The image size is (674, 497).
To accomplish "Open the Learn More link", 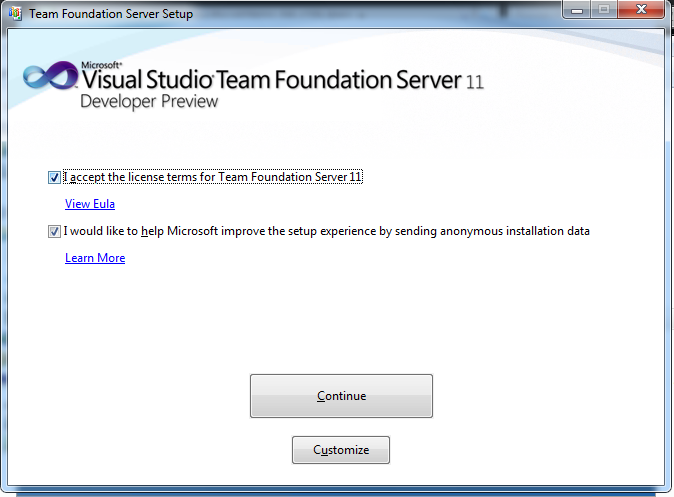I will (95, 258).
